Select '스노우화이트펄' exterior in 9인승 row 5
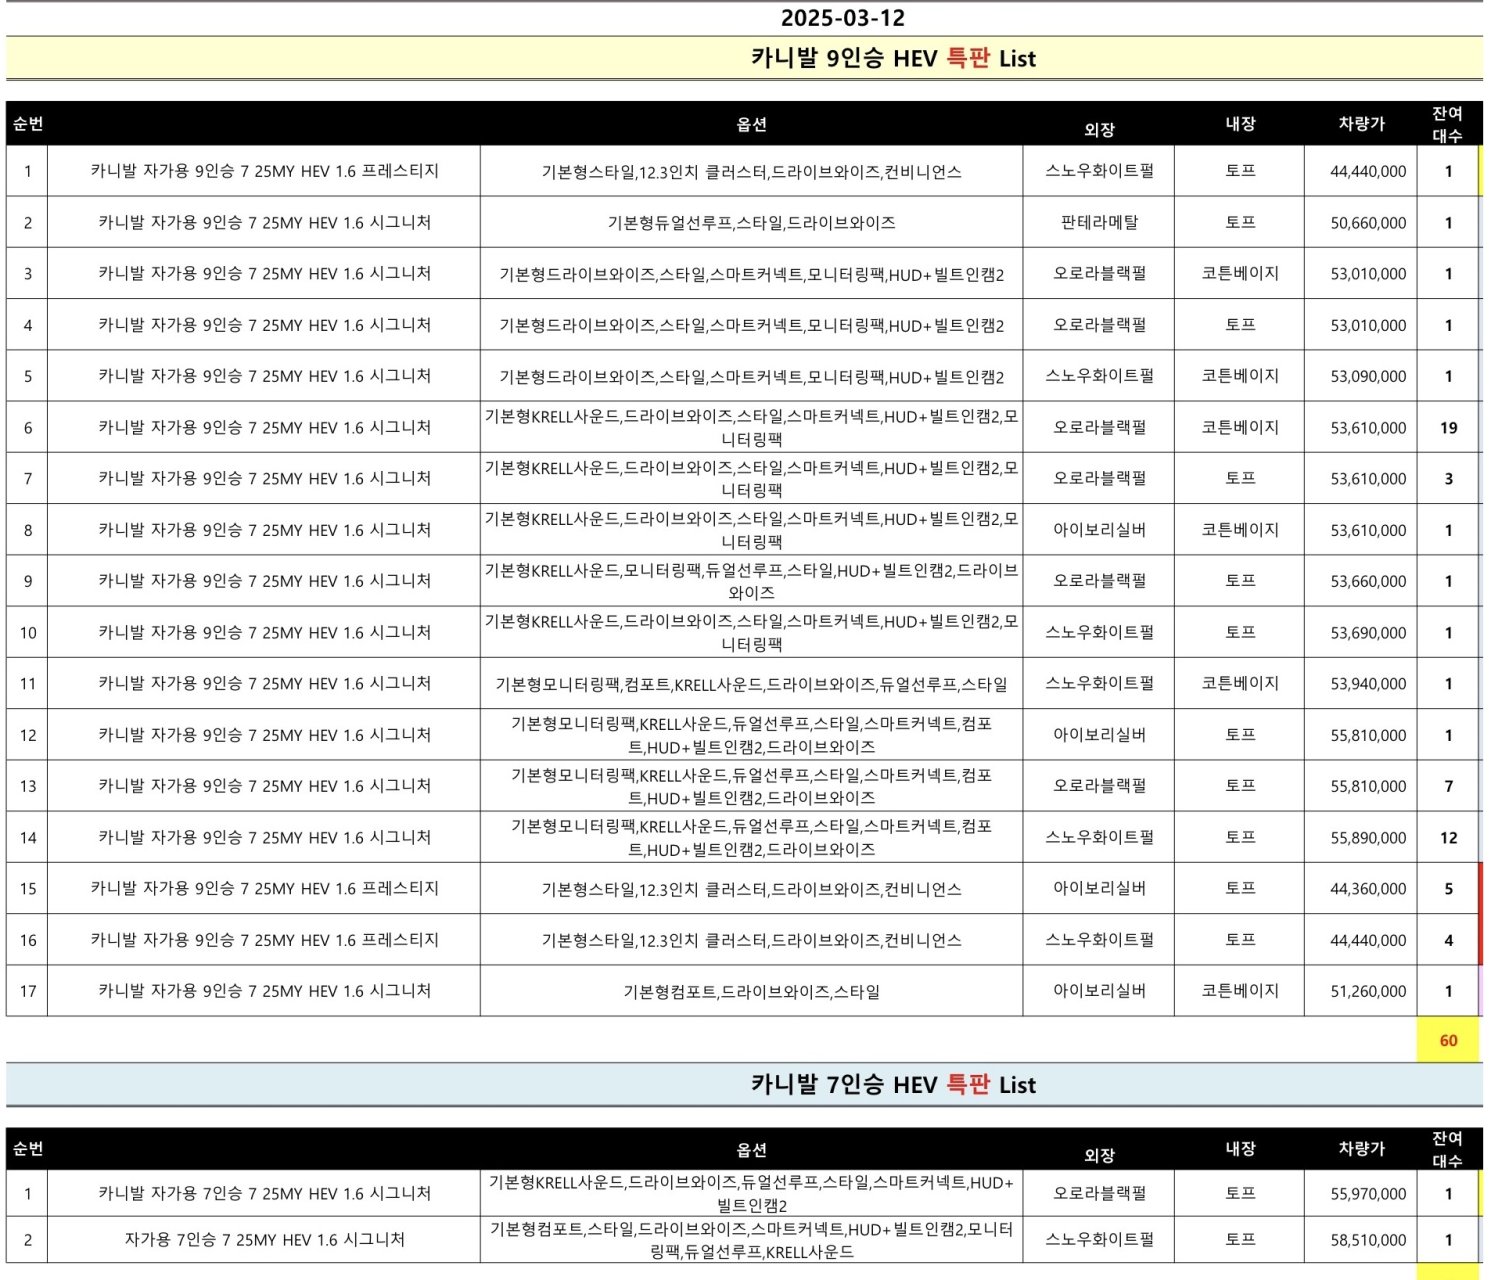This screenshot has width=1491, height=1280. pos(1099,376)
